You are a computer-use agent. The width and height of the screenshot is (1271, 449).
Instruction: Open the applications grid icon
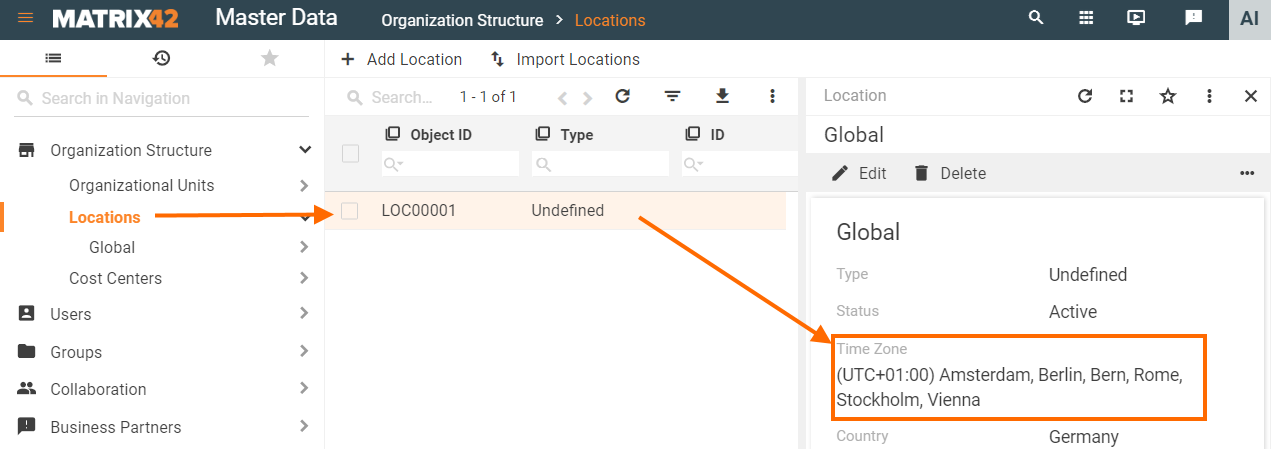pyautogui.click(x=1086, y=18)
